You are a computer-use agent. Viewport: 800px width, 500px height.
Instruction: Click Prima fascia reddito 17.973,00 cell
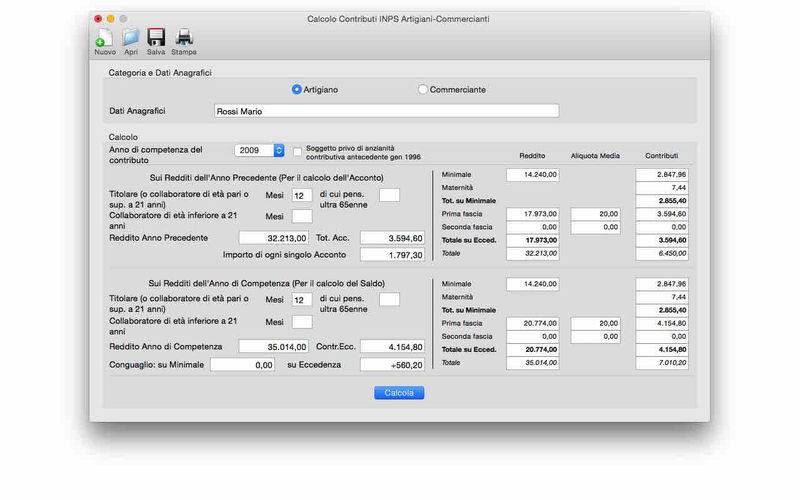coord(533,214)
